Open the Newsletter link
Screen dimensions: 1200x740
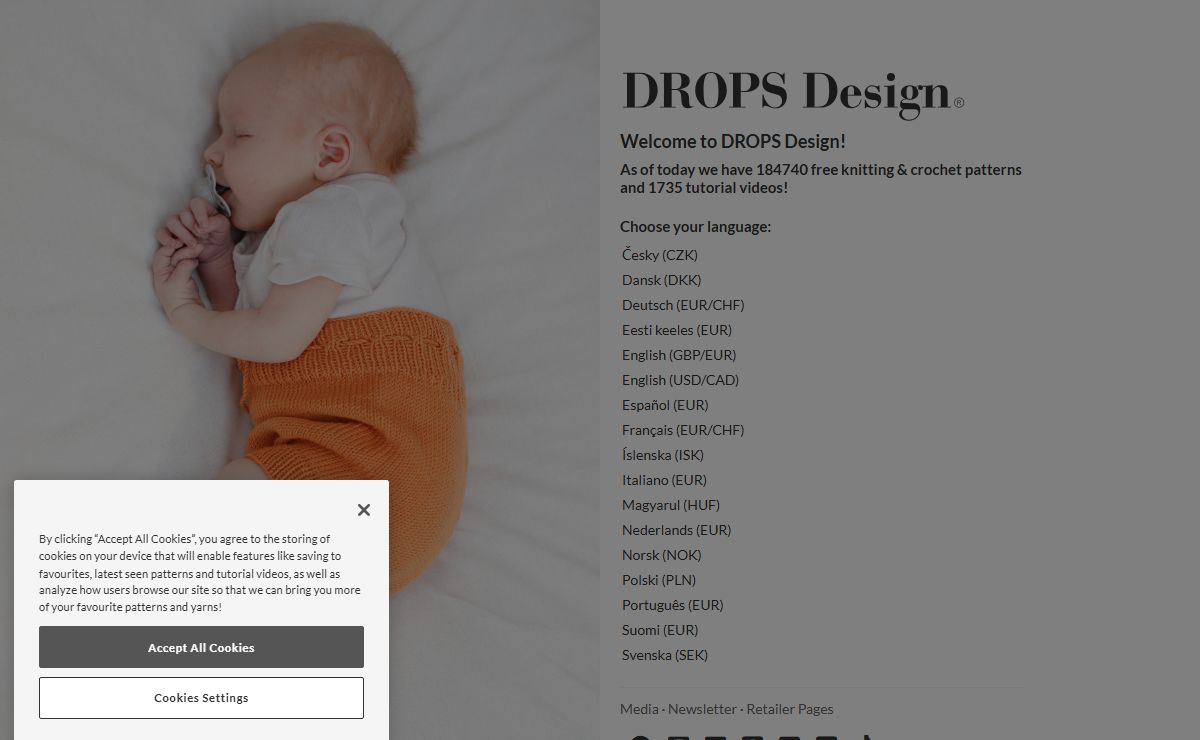point(702,709)
